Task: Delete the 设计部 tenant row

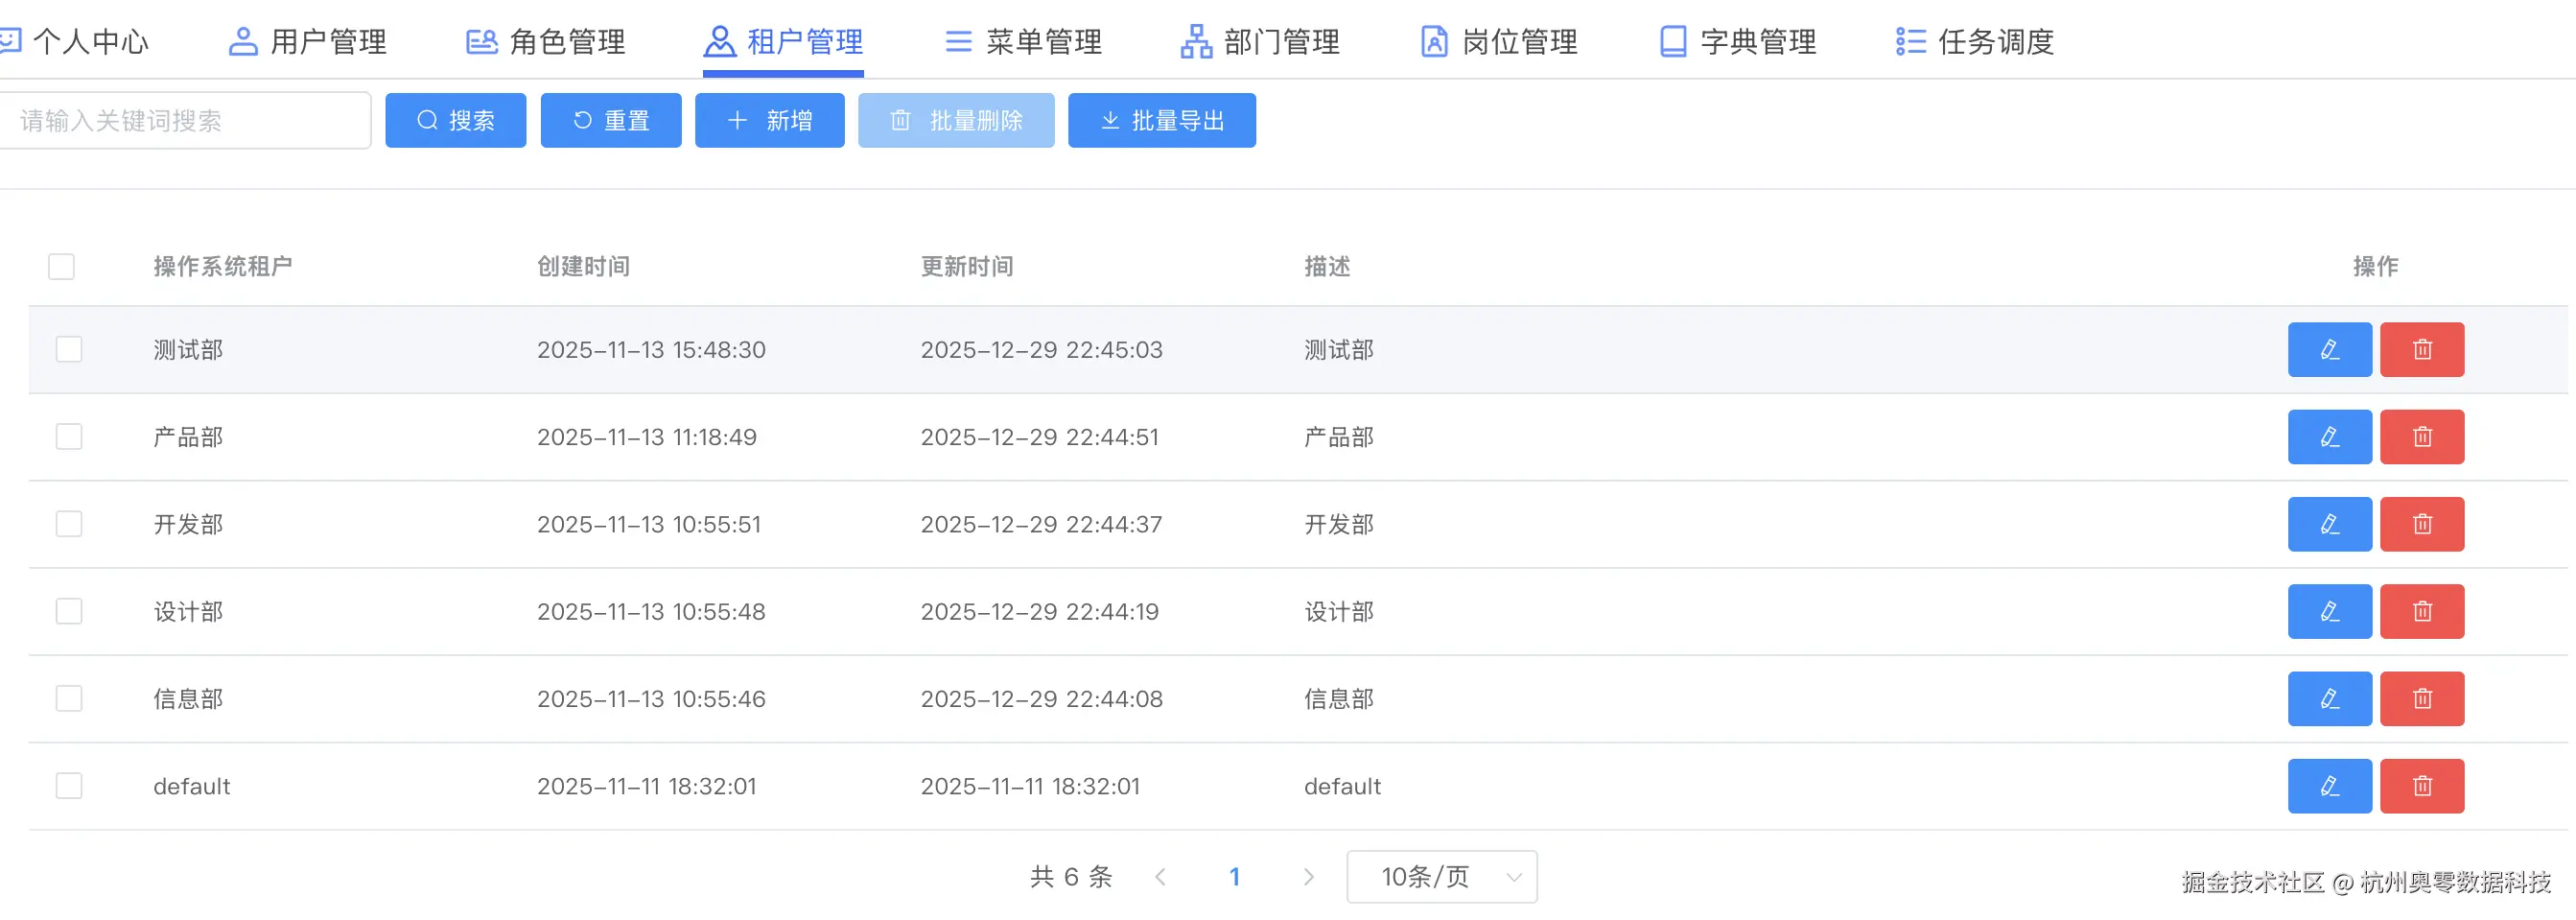Action: point(2422,611)
